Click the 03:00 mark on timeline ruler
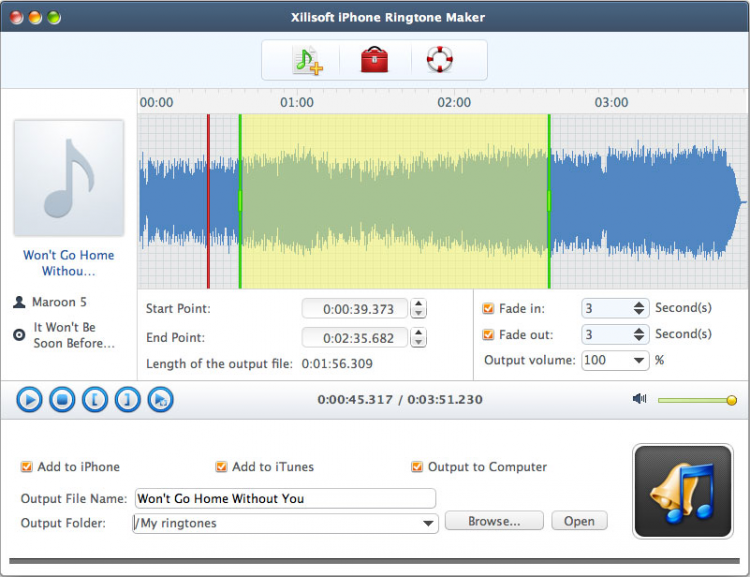The image size is (750, 577). 611,102
